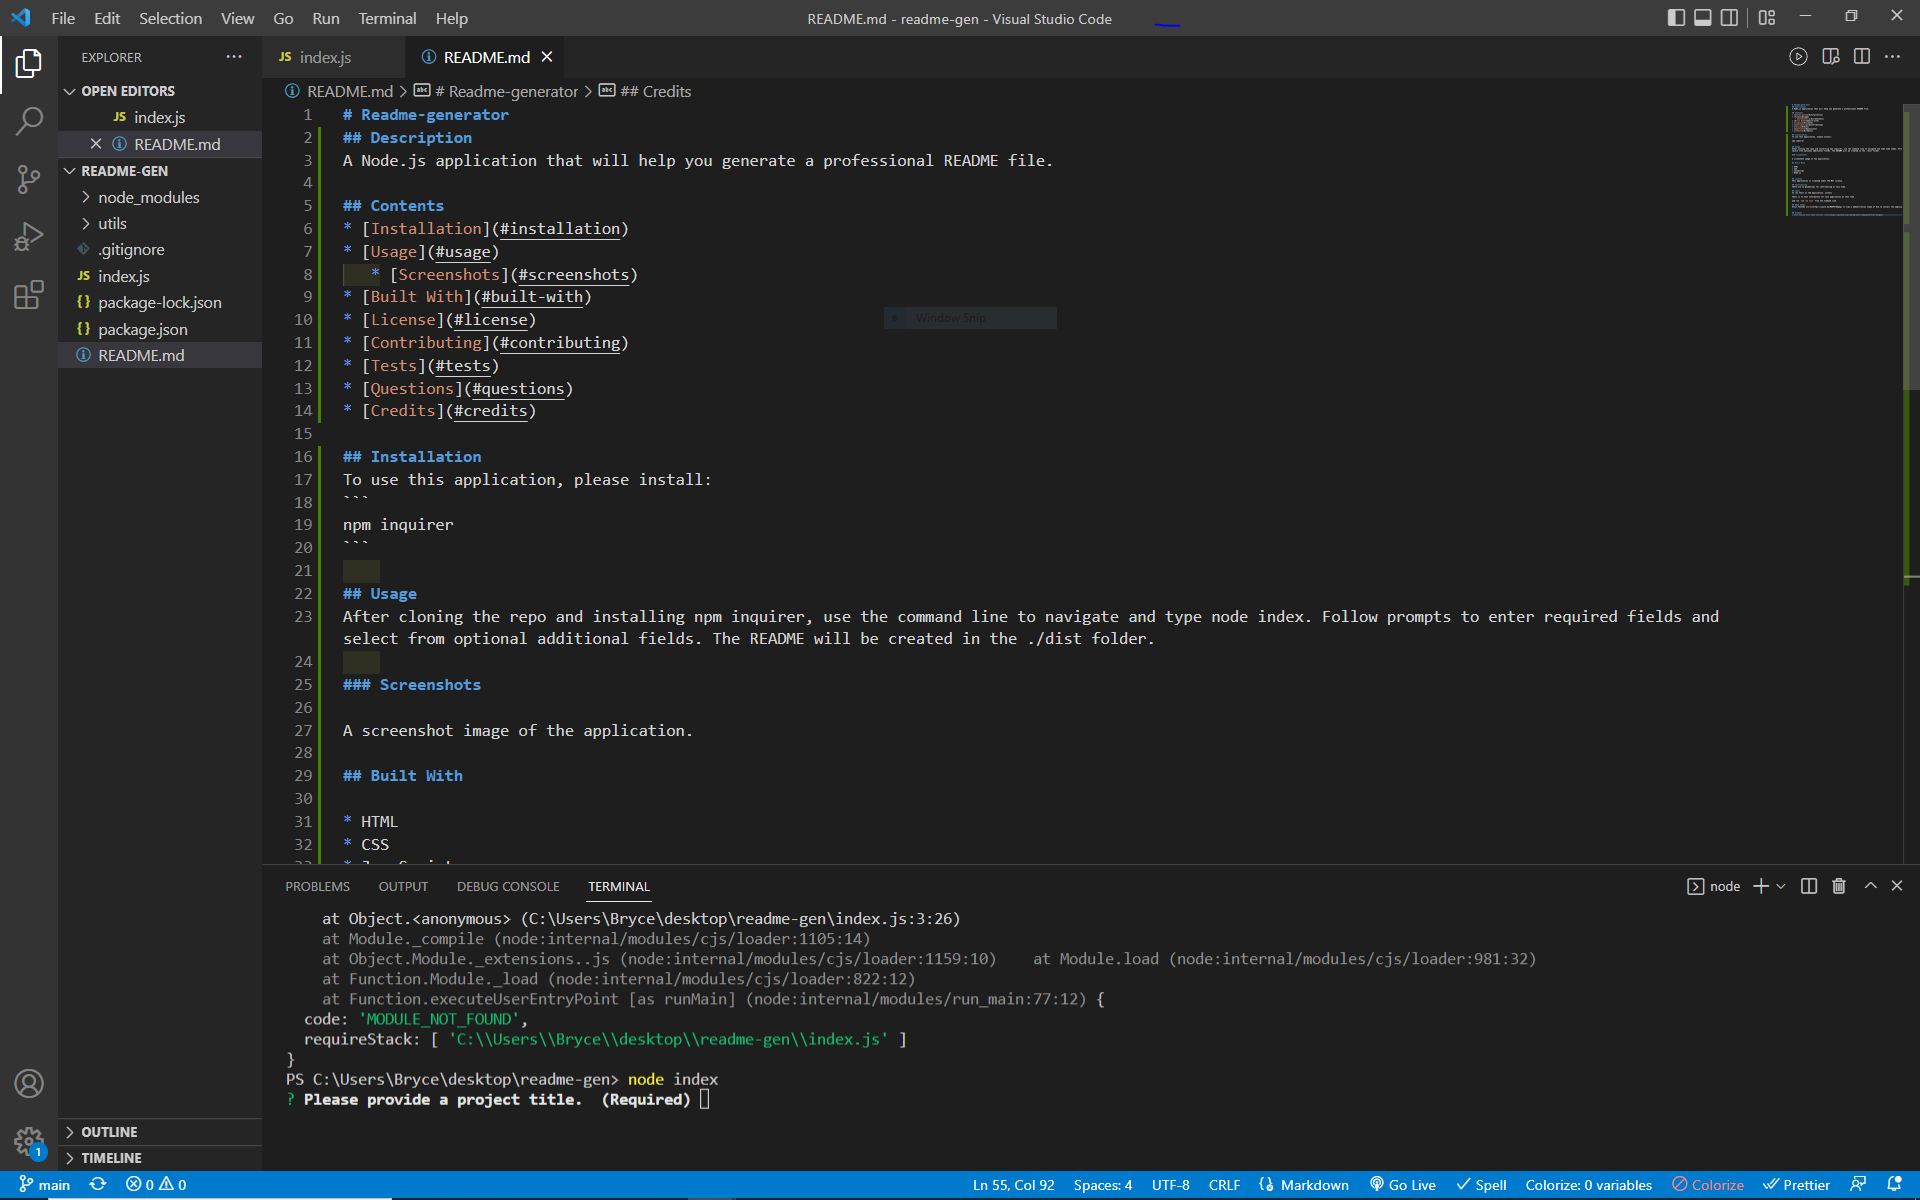Select the DEBUG CONSOLE terminal tab

(x=508, y=886)
